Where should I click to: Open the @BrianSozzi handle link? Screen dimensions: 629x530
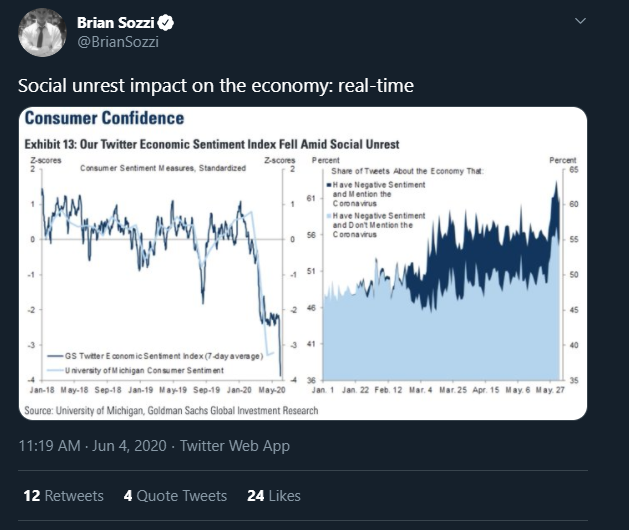[118, 42]
